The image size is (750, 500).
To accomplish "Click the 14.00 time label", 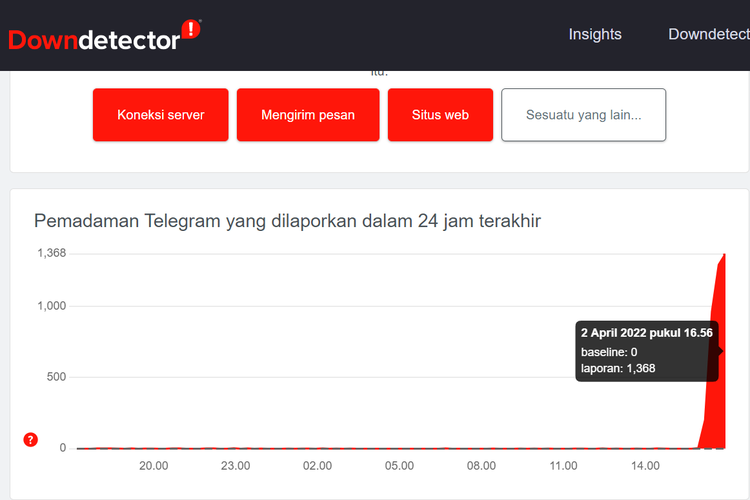I will [645, 466].
